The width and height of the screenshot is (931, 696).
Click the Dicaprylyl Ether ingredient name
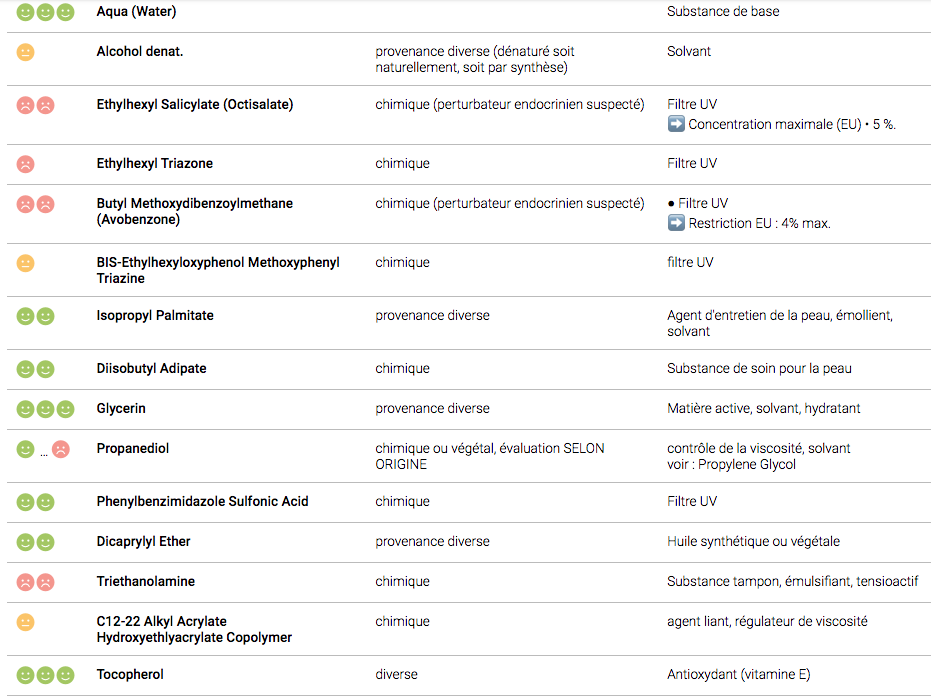click(143, 541)
